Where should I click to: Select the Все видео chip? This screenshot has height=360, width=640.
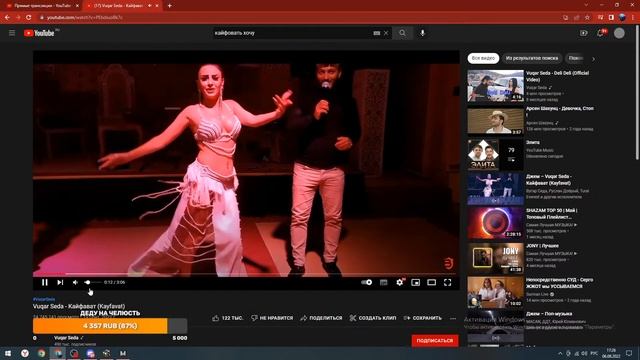tap(483, 58)
